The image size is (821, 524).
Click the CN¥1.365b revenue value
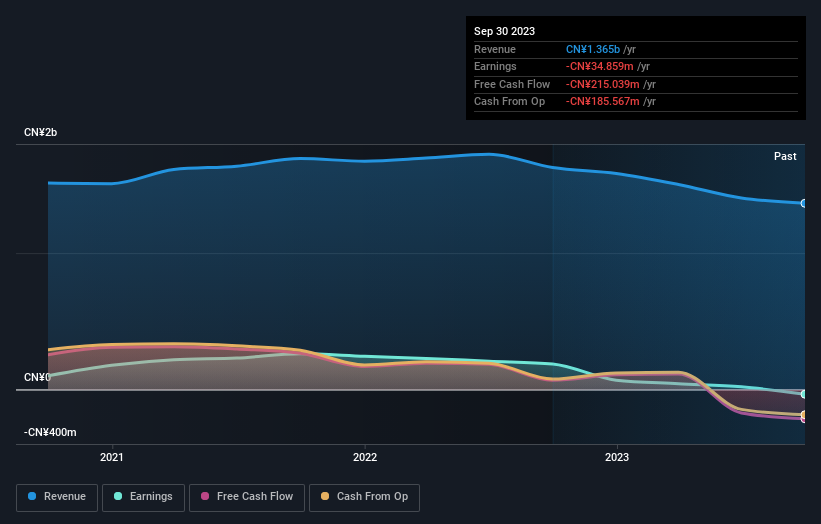(x=593, y=49)
